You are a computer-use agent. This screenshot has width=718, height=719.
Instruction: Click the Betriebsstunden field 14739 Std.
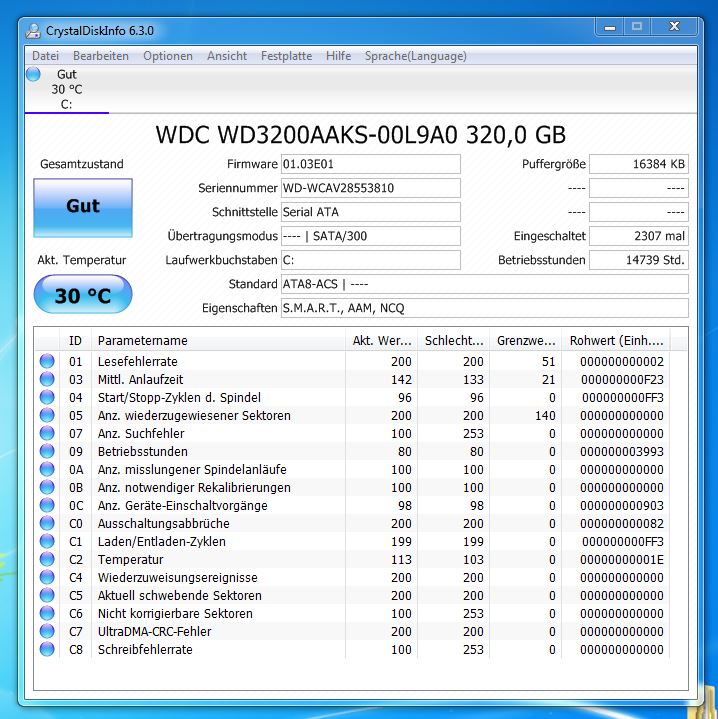click(x=639, y=260)
